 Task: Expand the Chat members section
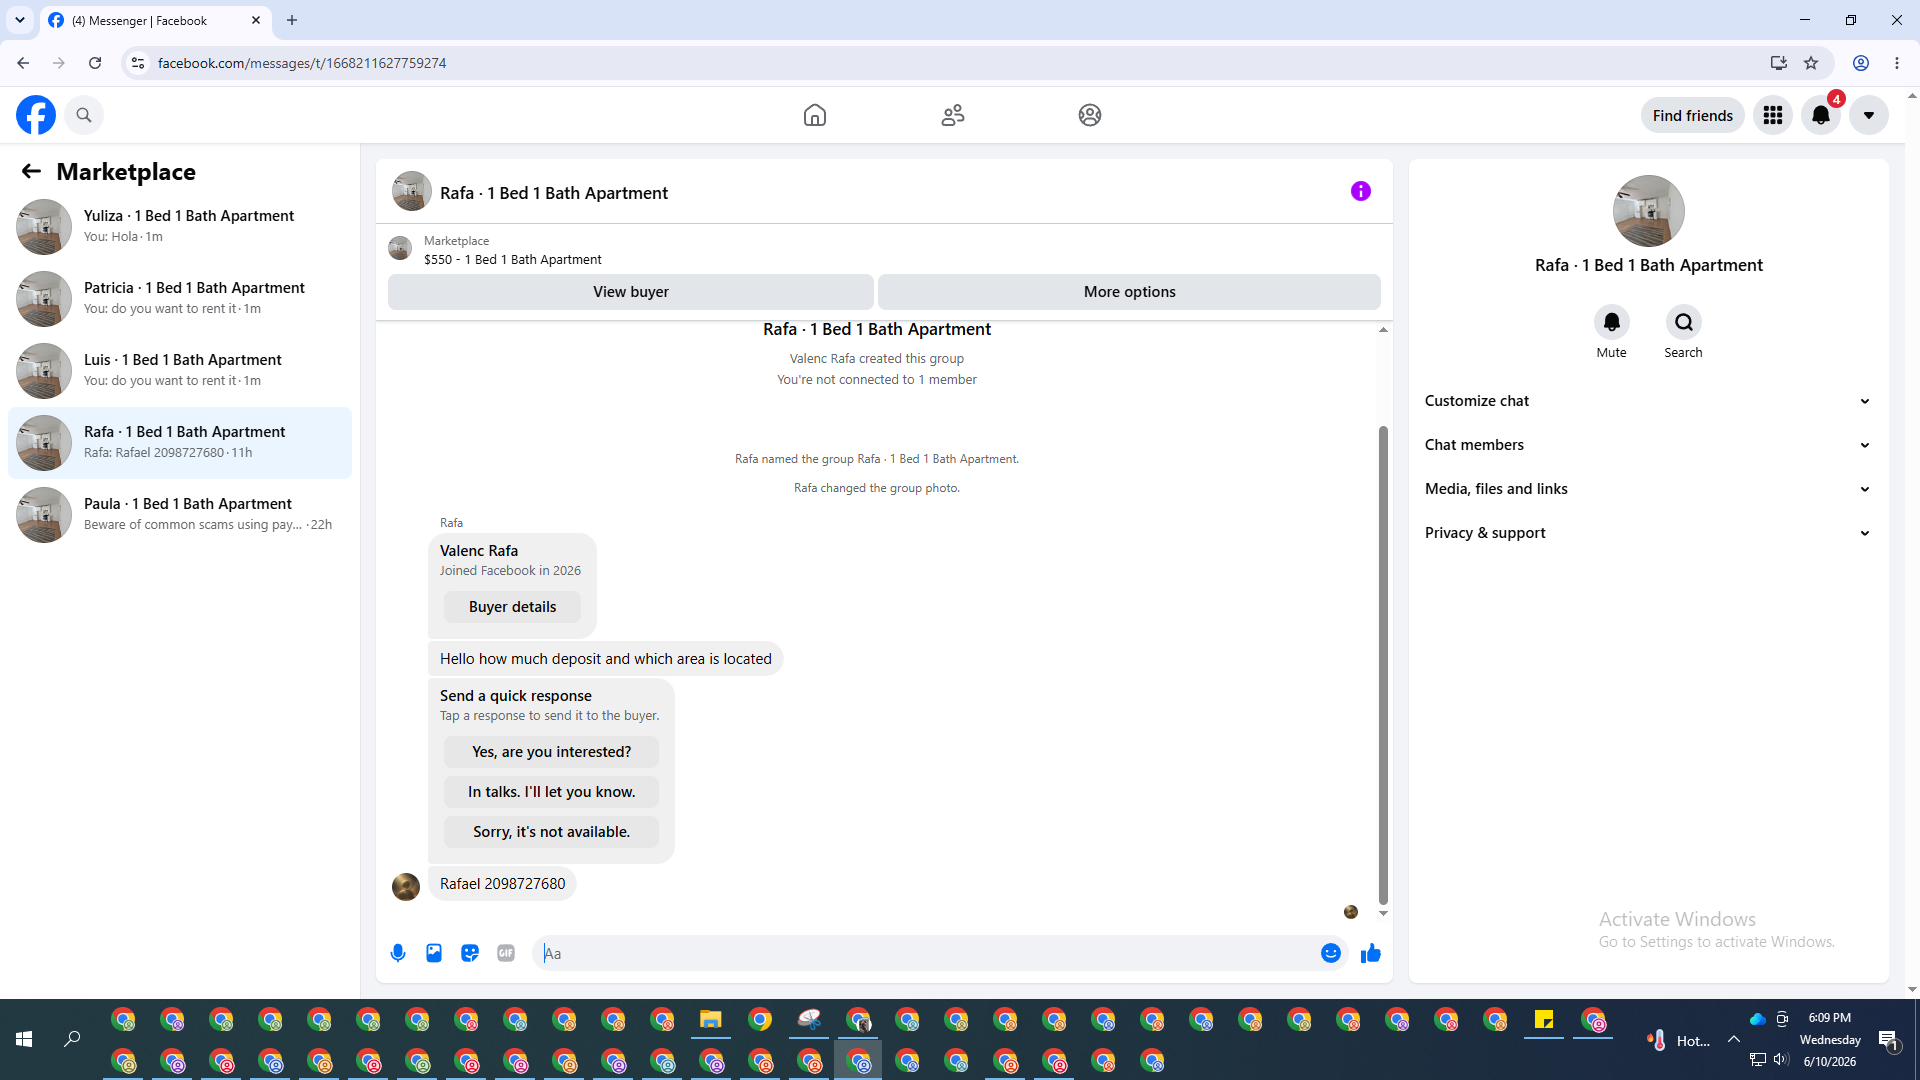point(1648,445)
